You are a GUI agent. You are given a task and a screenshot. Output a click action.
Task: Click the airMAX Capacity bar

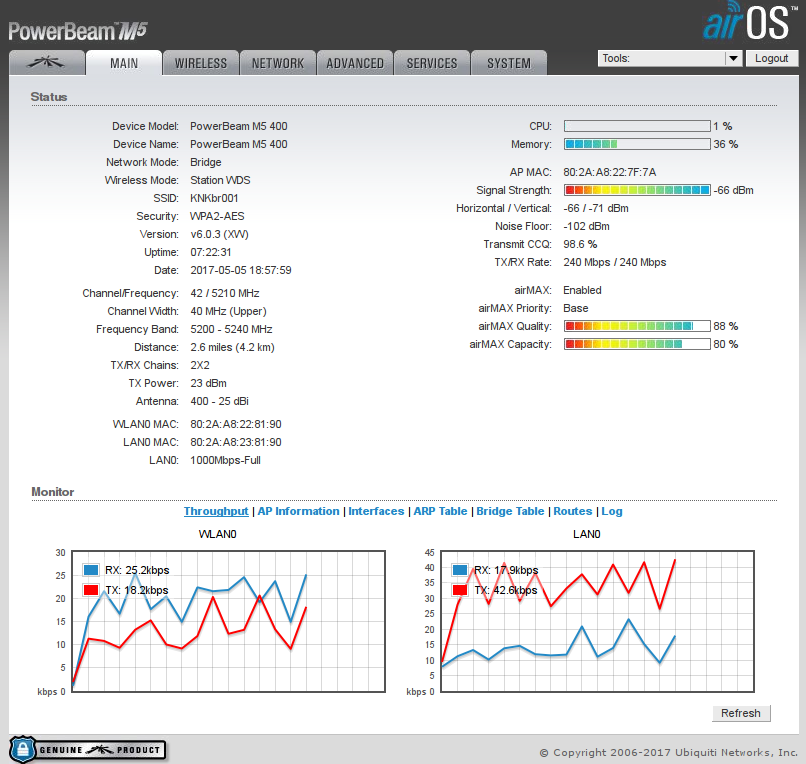click(637, 344)
